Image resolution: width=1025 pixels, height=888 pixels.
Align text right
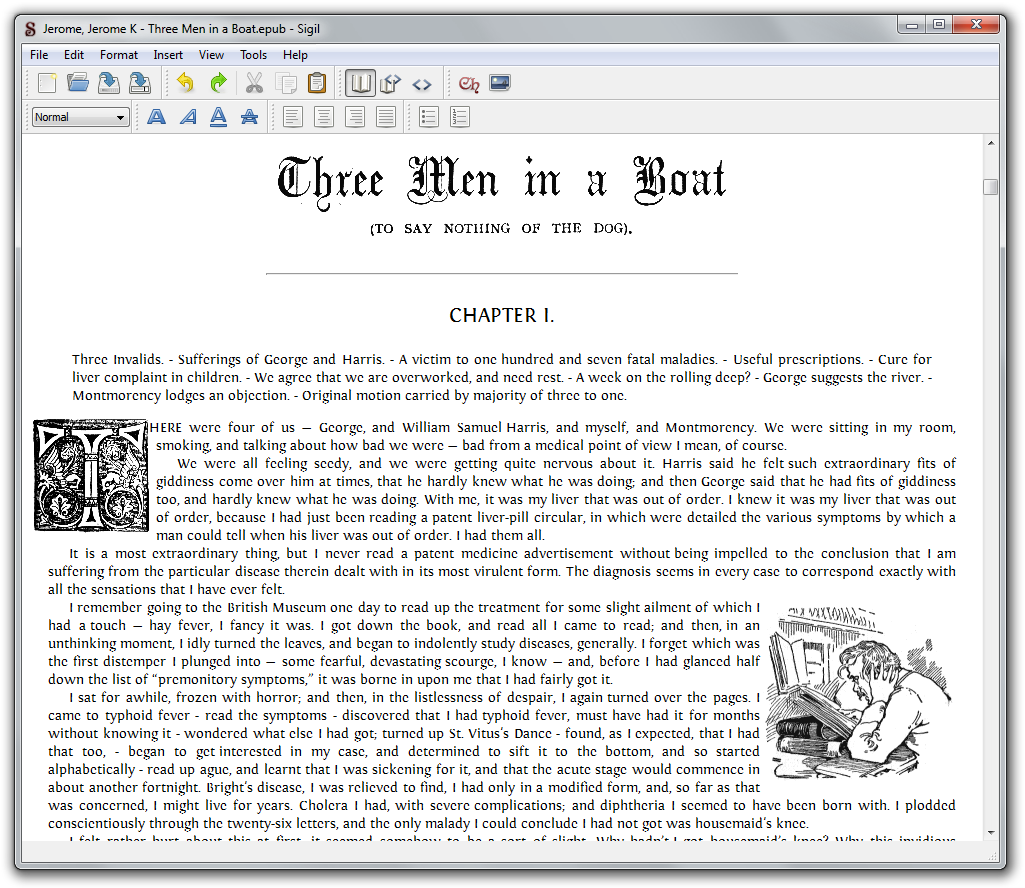(355, 117)
